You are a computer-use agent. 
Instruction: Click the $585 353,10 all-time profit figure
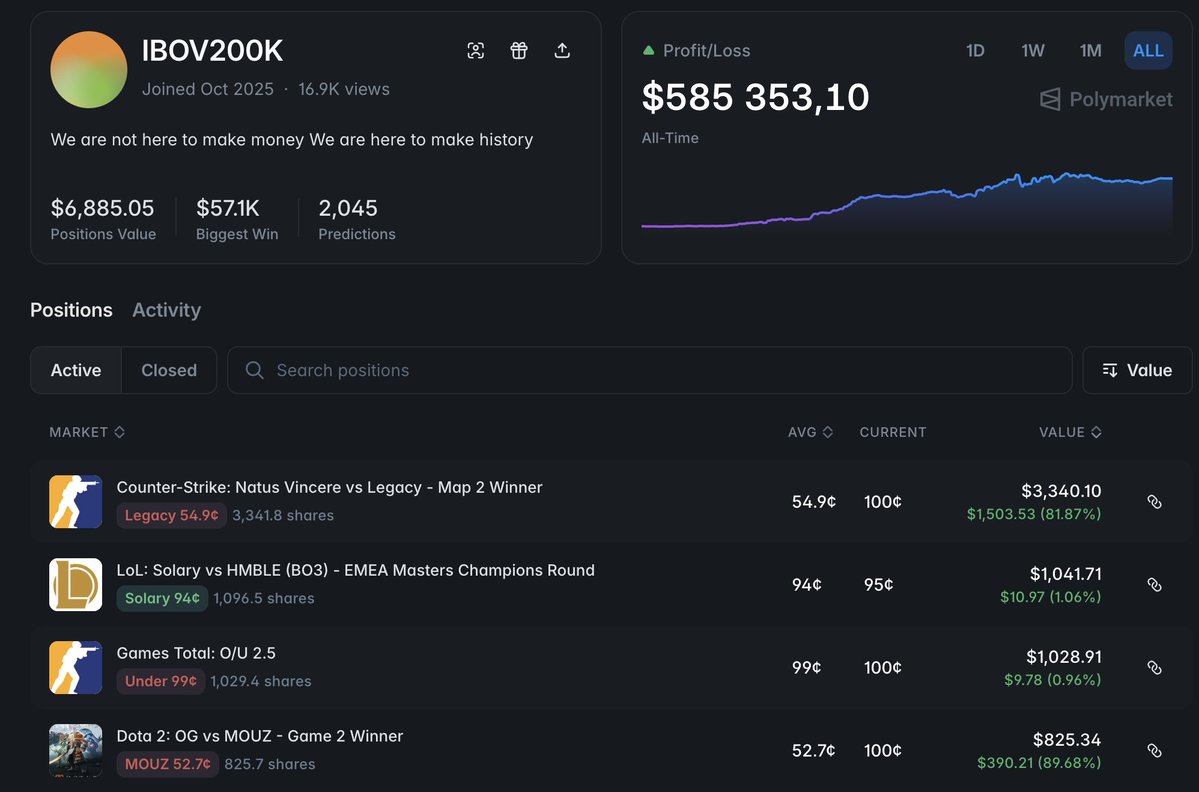(755, 97)
